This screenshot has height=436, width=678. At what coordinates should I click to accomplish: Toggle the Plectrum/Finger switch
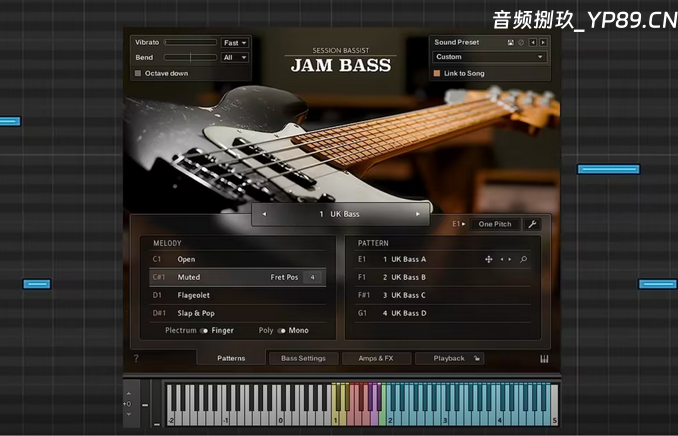[204, 330]
